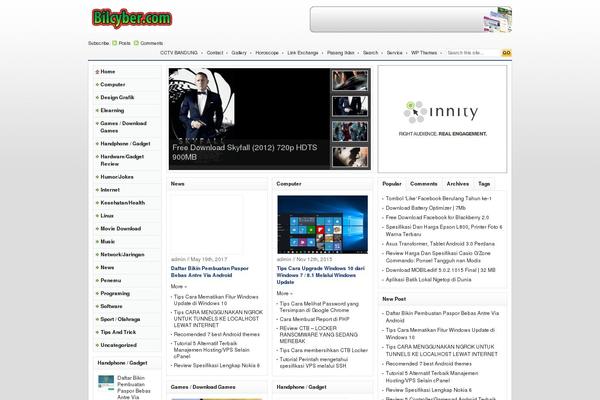Open Tombol 'Like' Facebook popular post
Screen dimensions: 600x400
click(438, 199)
